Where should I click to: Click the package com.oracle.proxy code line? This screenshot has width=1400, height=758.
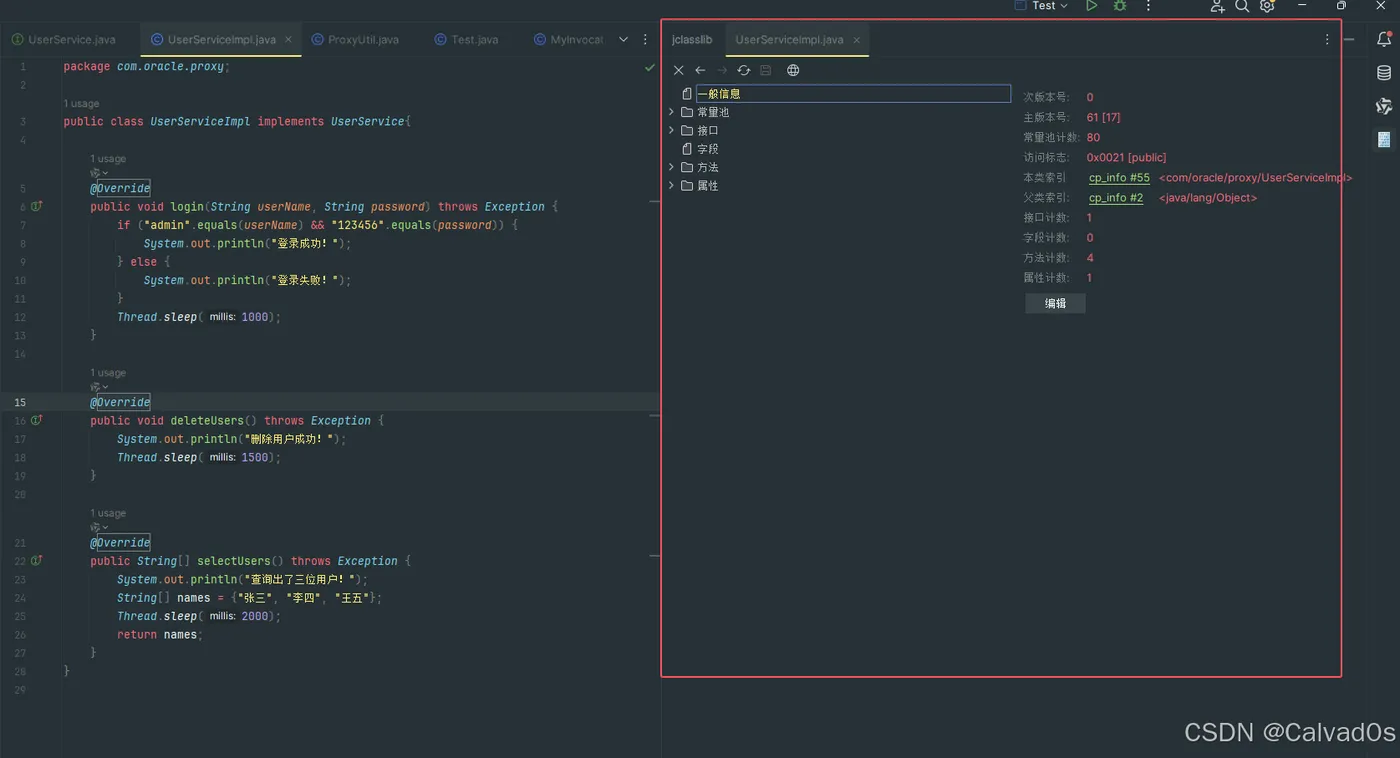point(147,66)
